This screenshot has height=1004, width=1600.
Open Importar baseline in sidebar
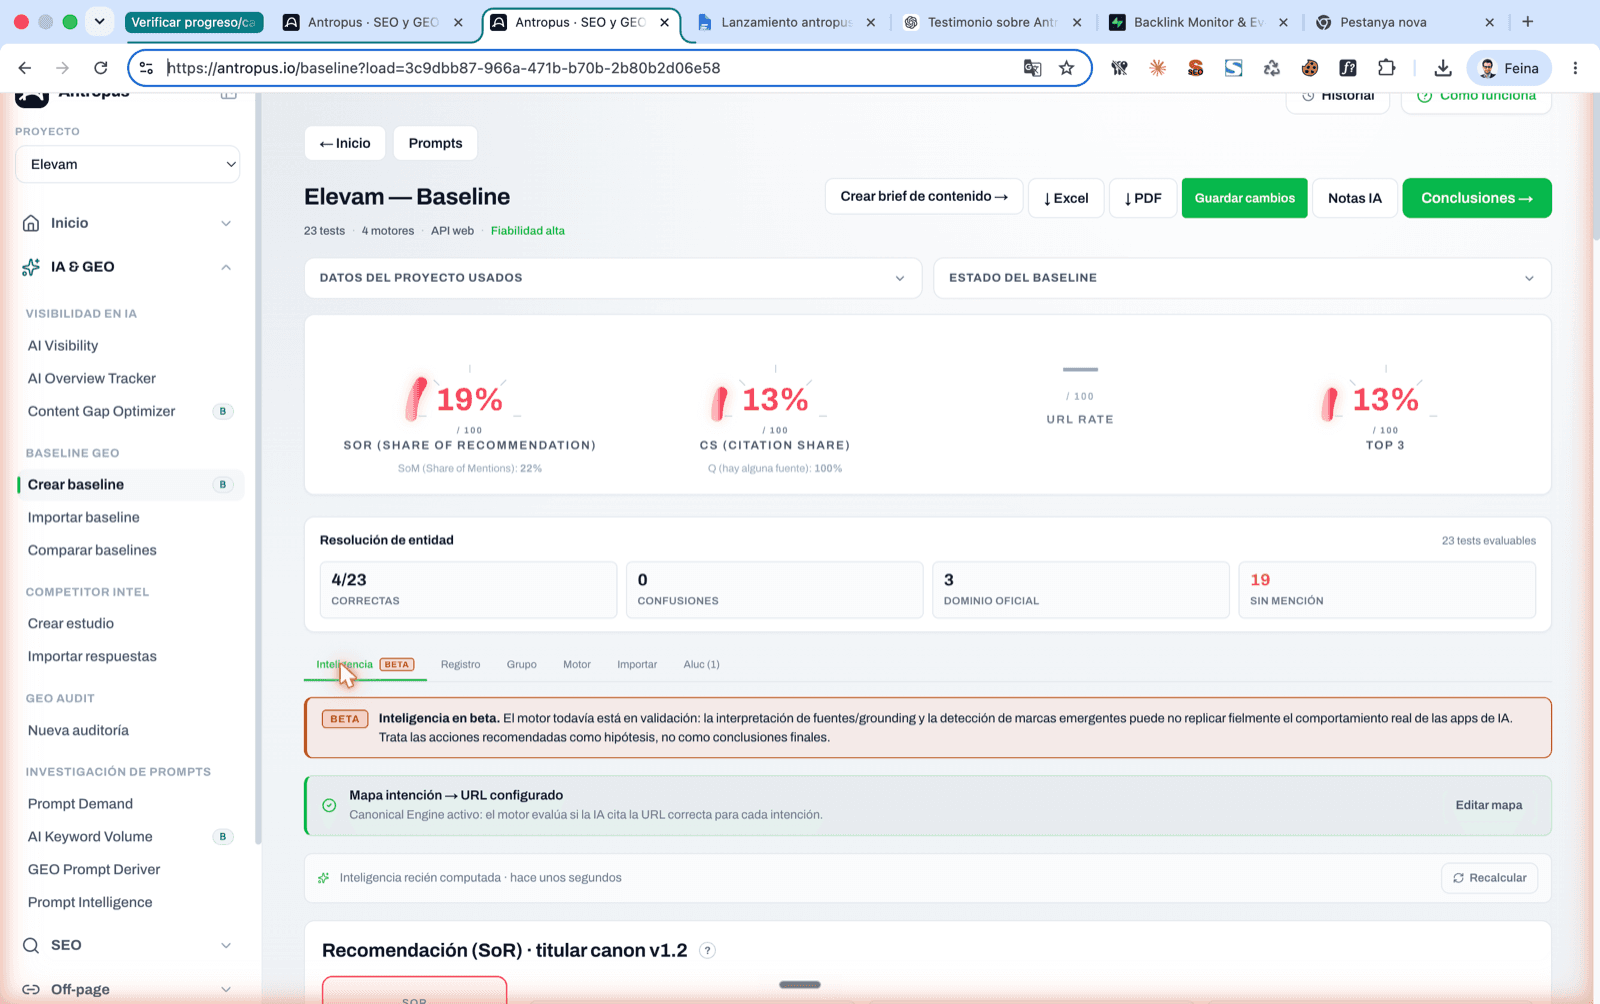click(84, 518)
